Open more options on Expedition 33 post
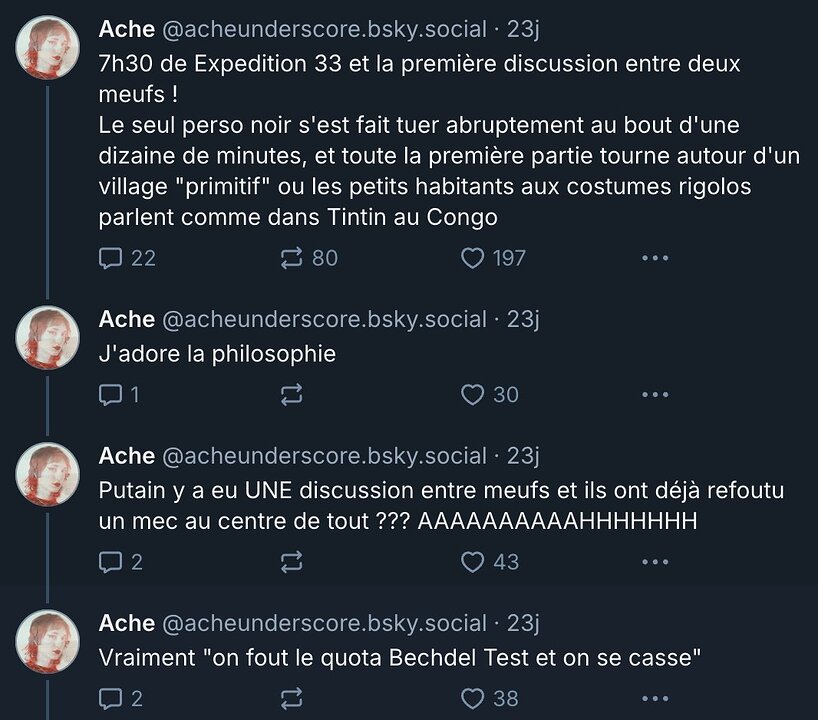The image size is (818, 720). pos(654,258)
